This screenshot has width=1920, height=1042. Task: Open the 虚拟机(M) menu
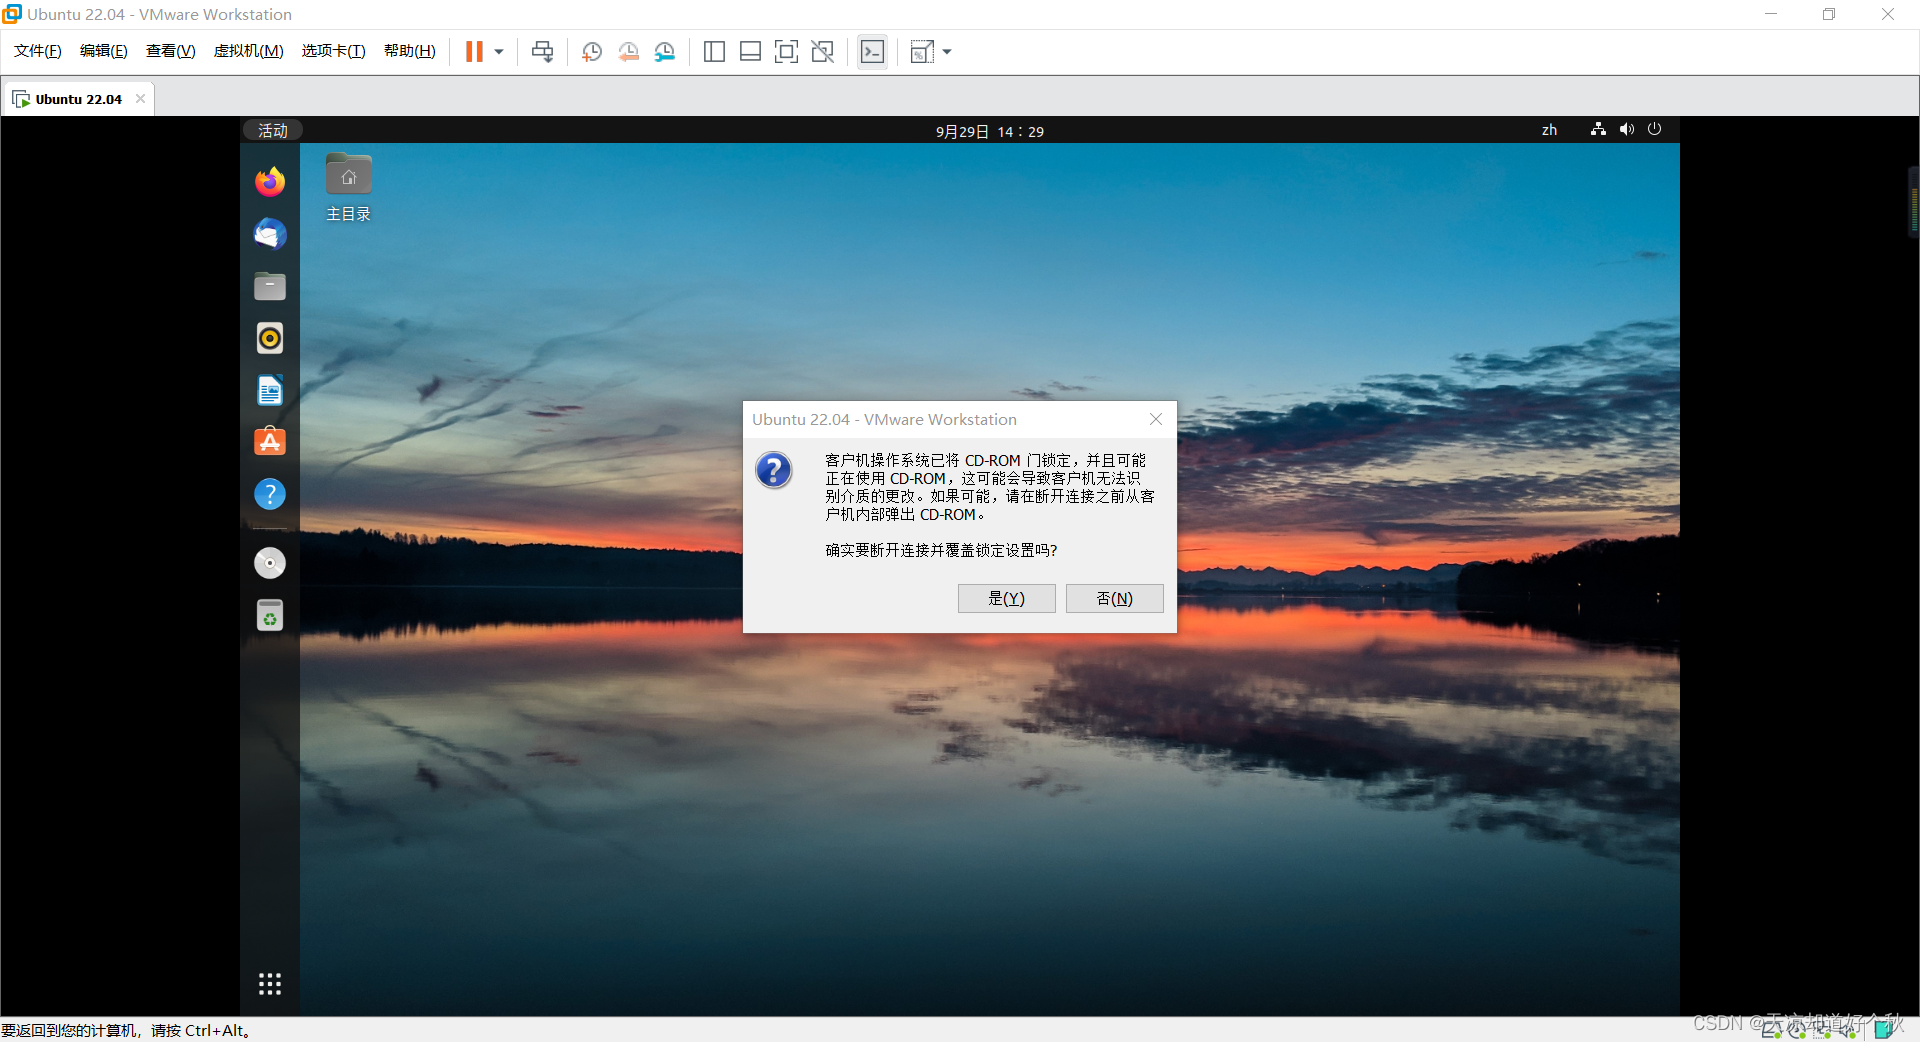pos(249,51)
